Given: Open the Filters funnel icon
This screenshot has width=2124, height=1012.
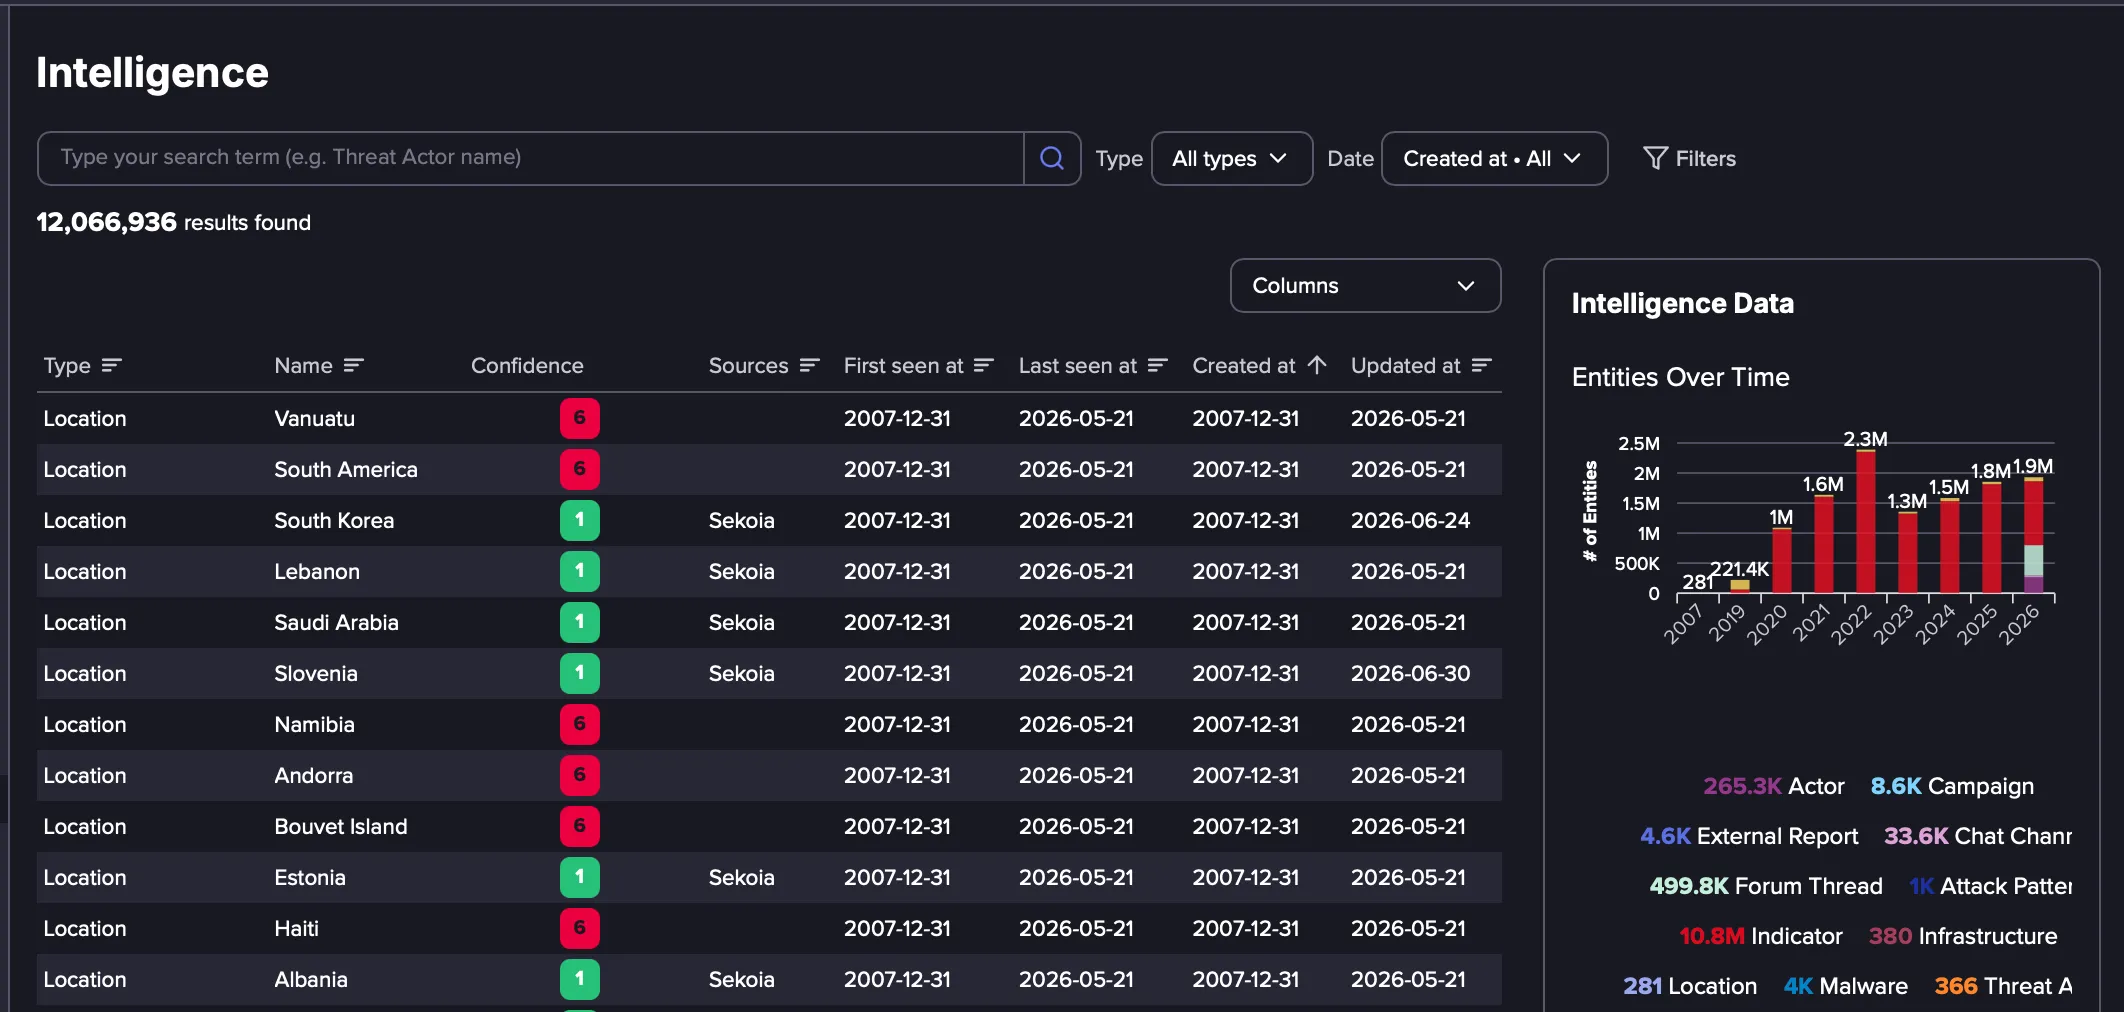Looking at the screenshot, I should (1655, 158).
